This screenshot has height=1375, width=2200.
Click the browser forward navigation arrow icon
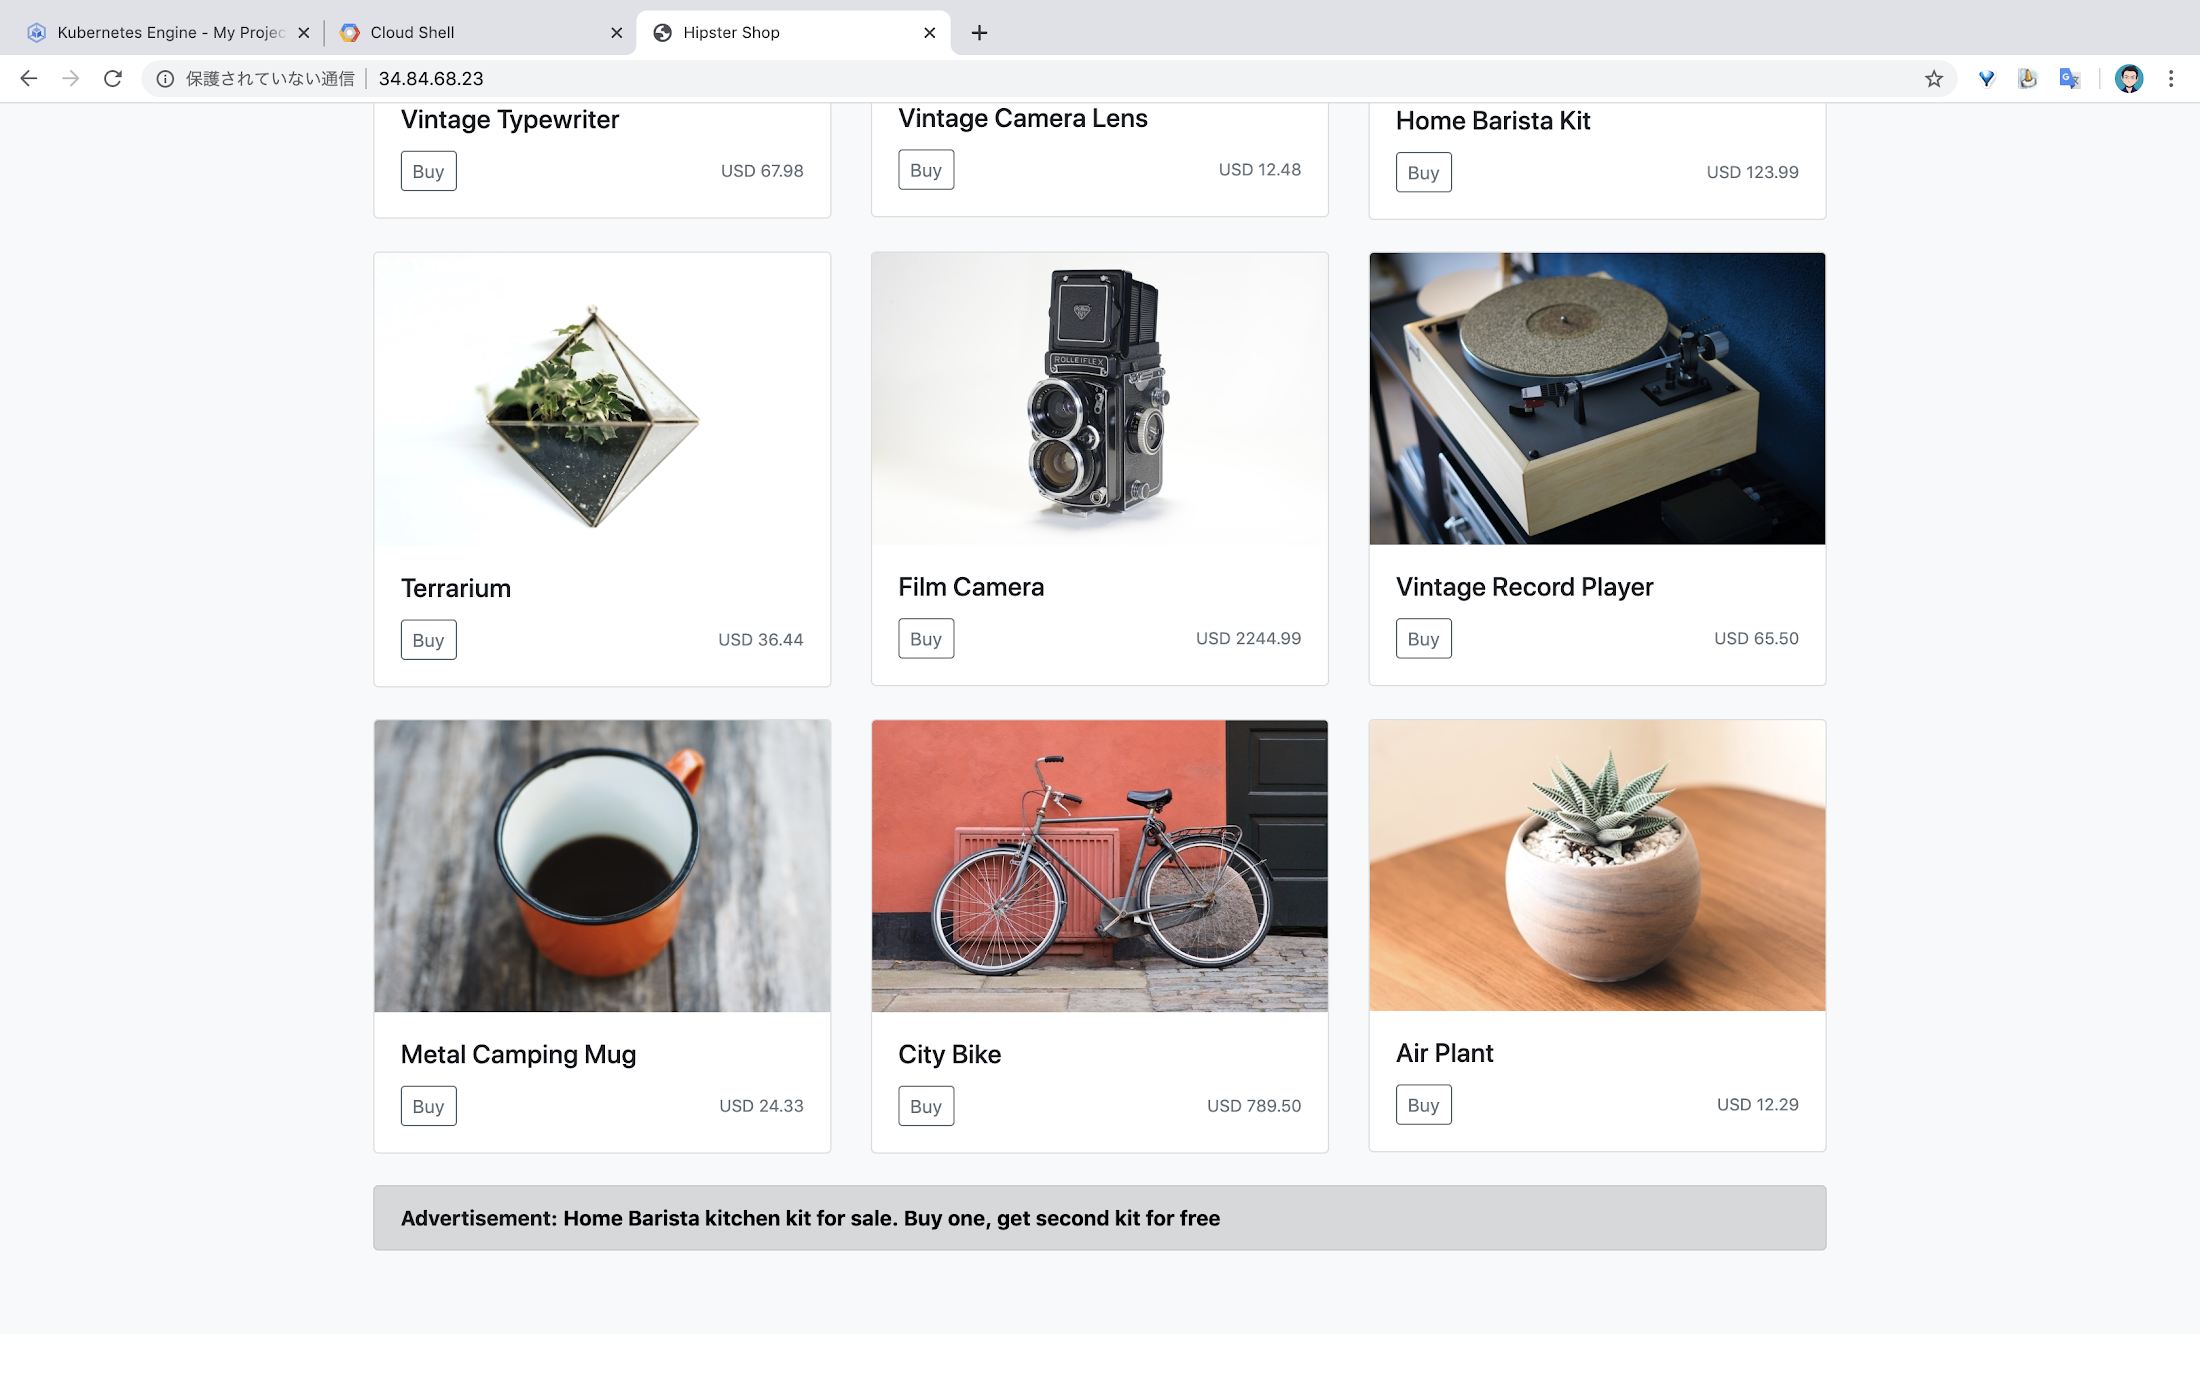click(70, 78)
